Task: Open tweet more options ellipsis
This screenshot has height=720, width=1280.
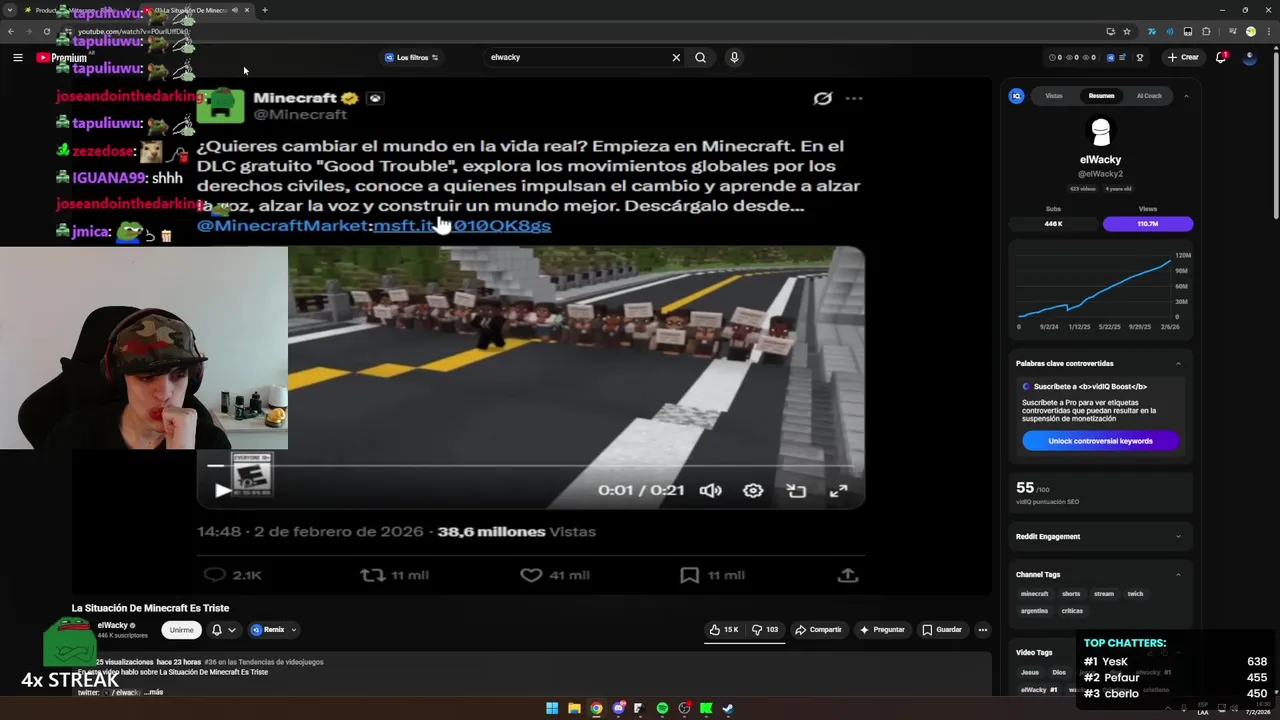Action: (x=854, y=98)
